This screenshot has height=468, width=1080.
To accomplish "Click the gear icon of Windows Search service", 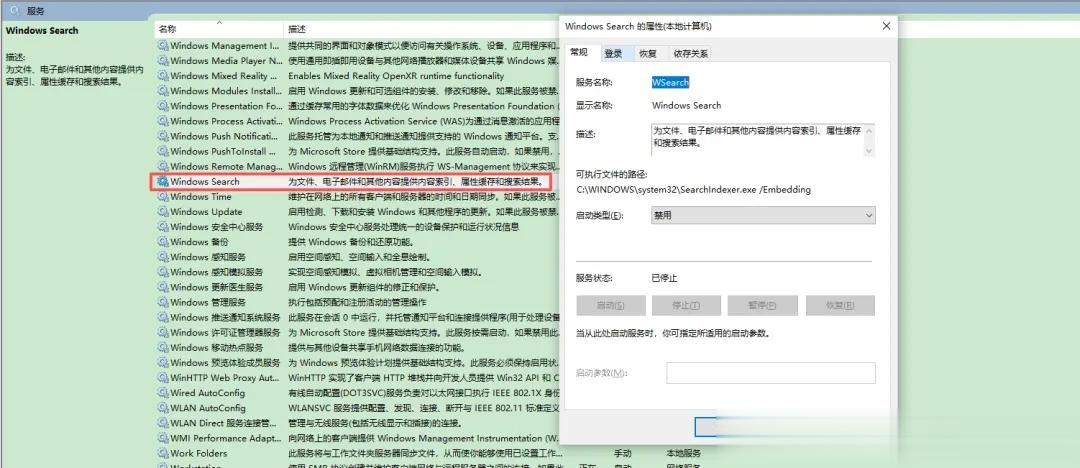I will click(163, 181).
